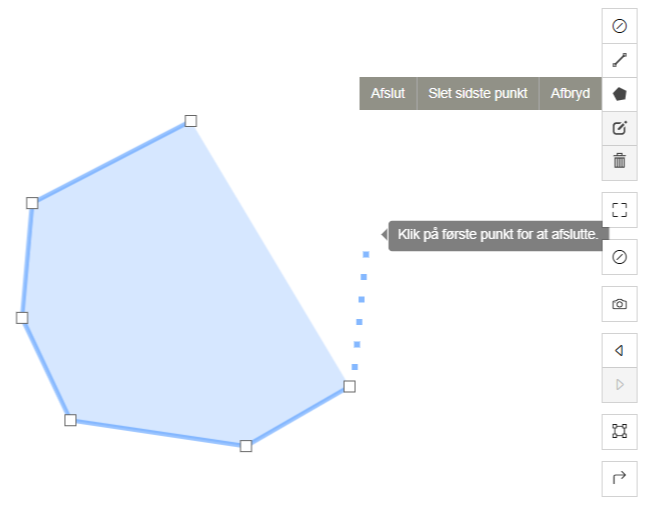
Task: Select the polygon drawing tool
Action: (x=619, y=94)
